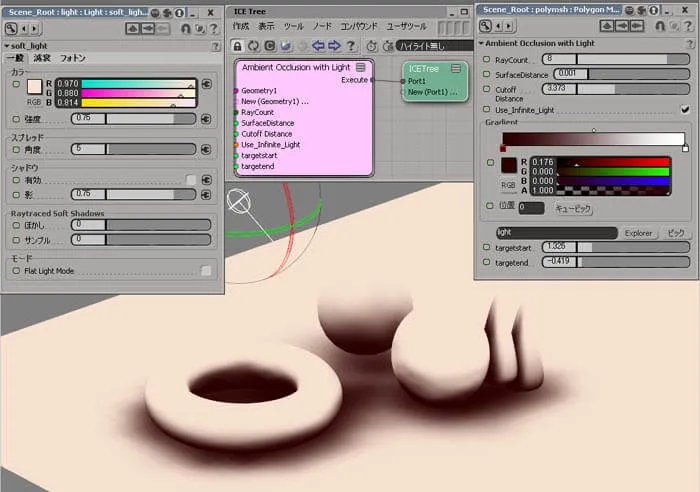The image size is (700, 492).
Task: Enable the Flat Light Mode checkbox
Action: (206, 271)
